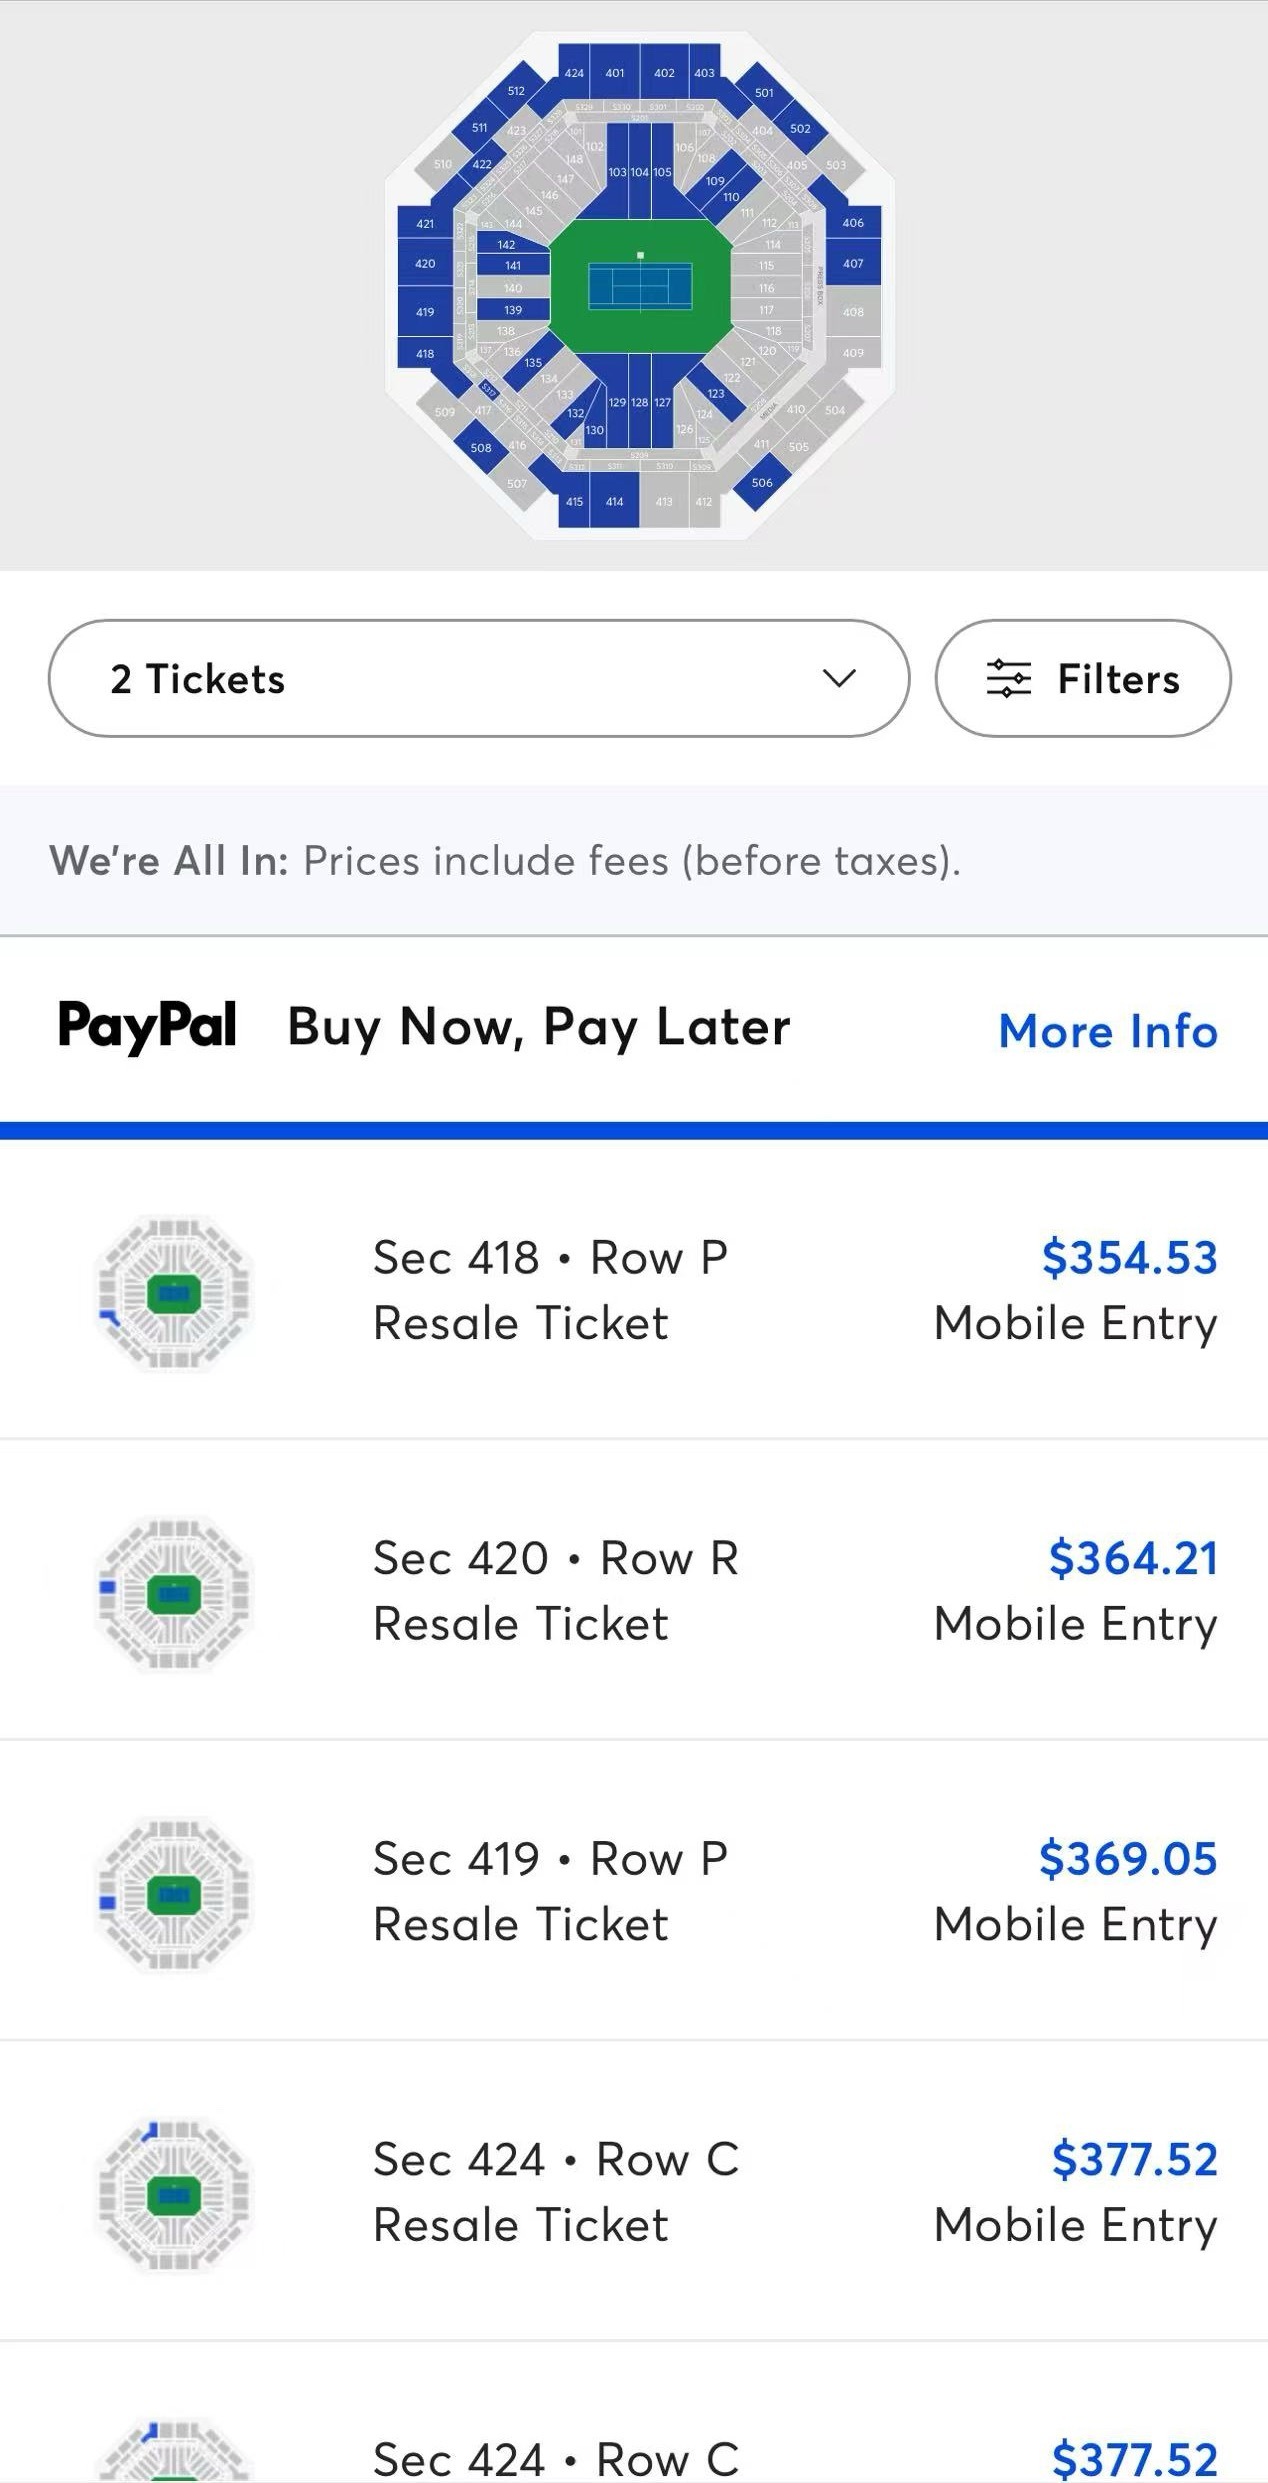
Task: Tap section 104 near the court
Action: pyautogui.click(x=640, y=172)
